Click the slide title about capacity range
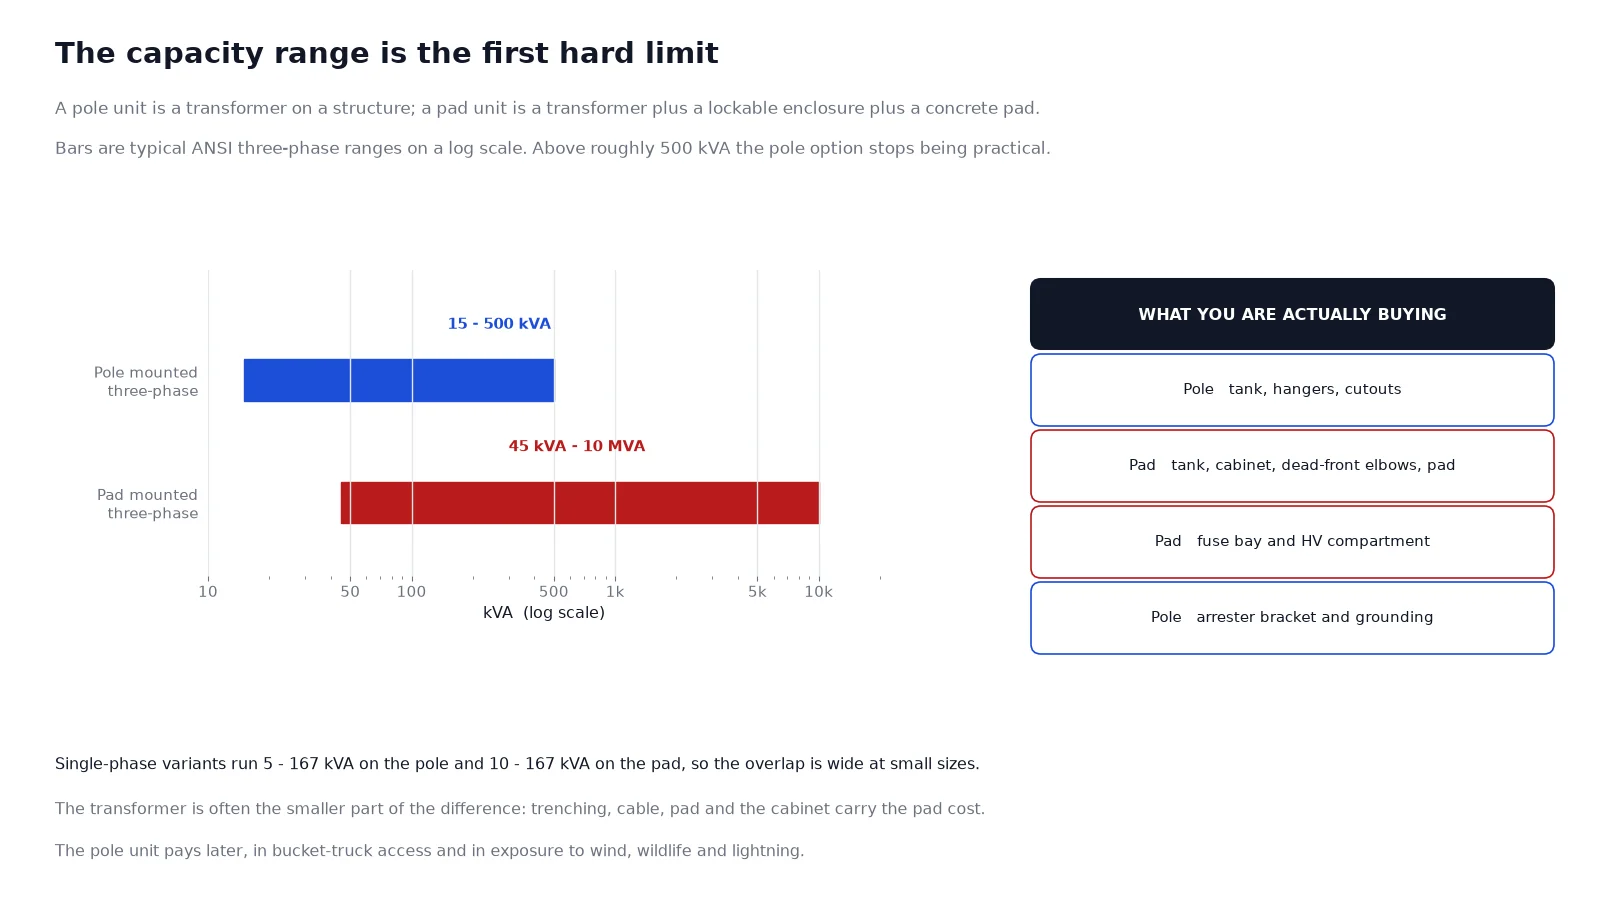1600x900 pixels. pyautogui.click(x=387, y=53)
